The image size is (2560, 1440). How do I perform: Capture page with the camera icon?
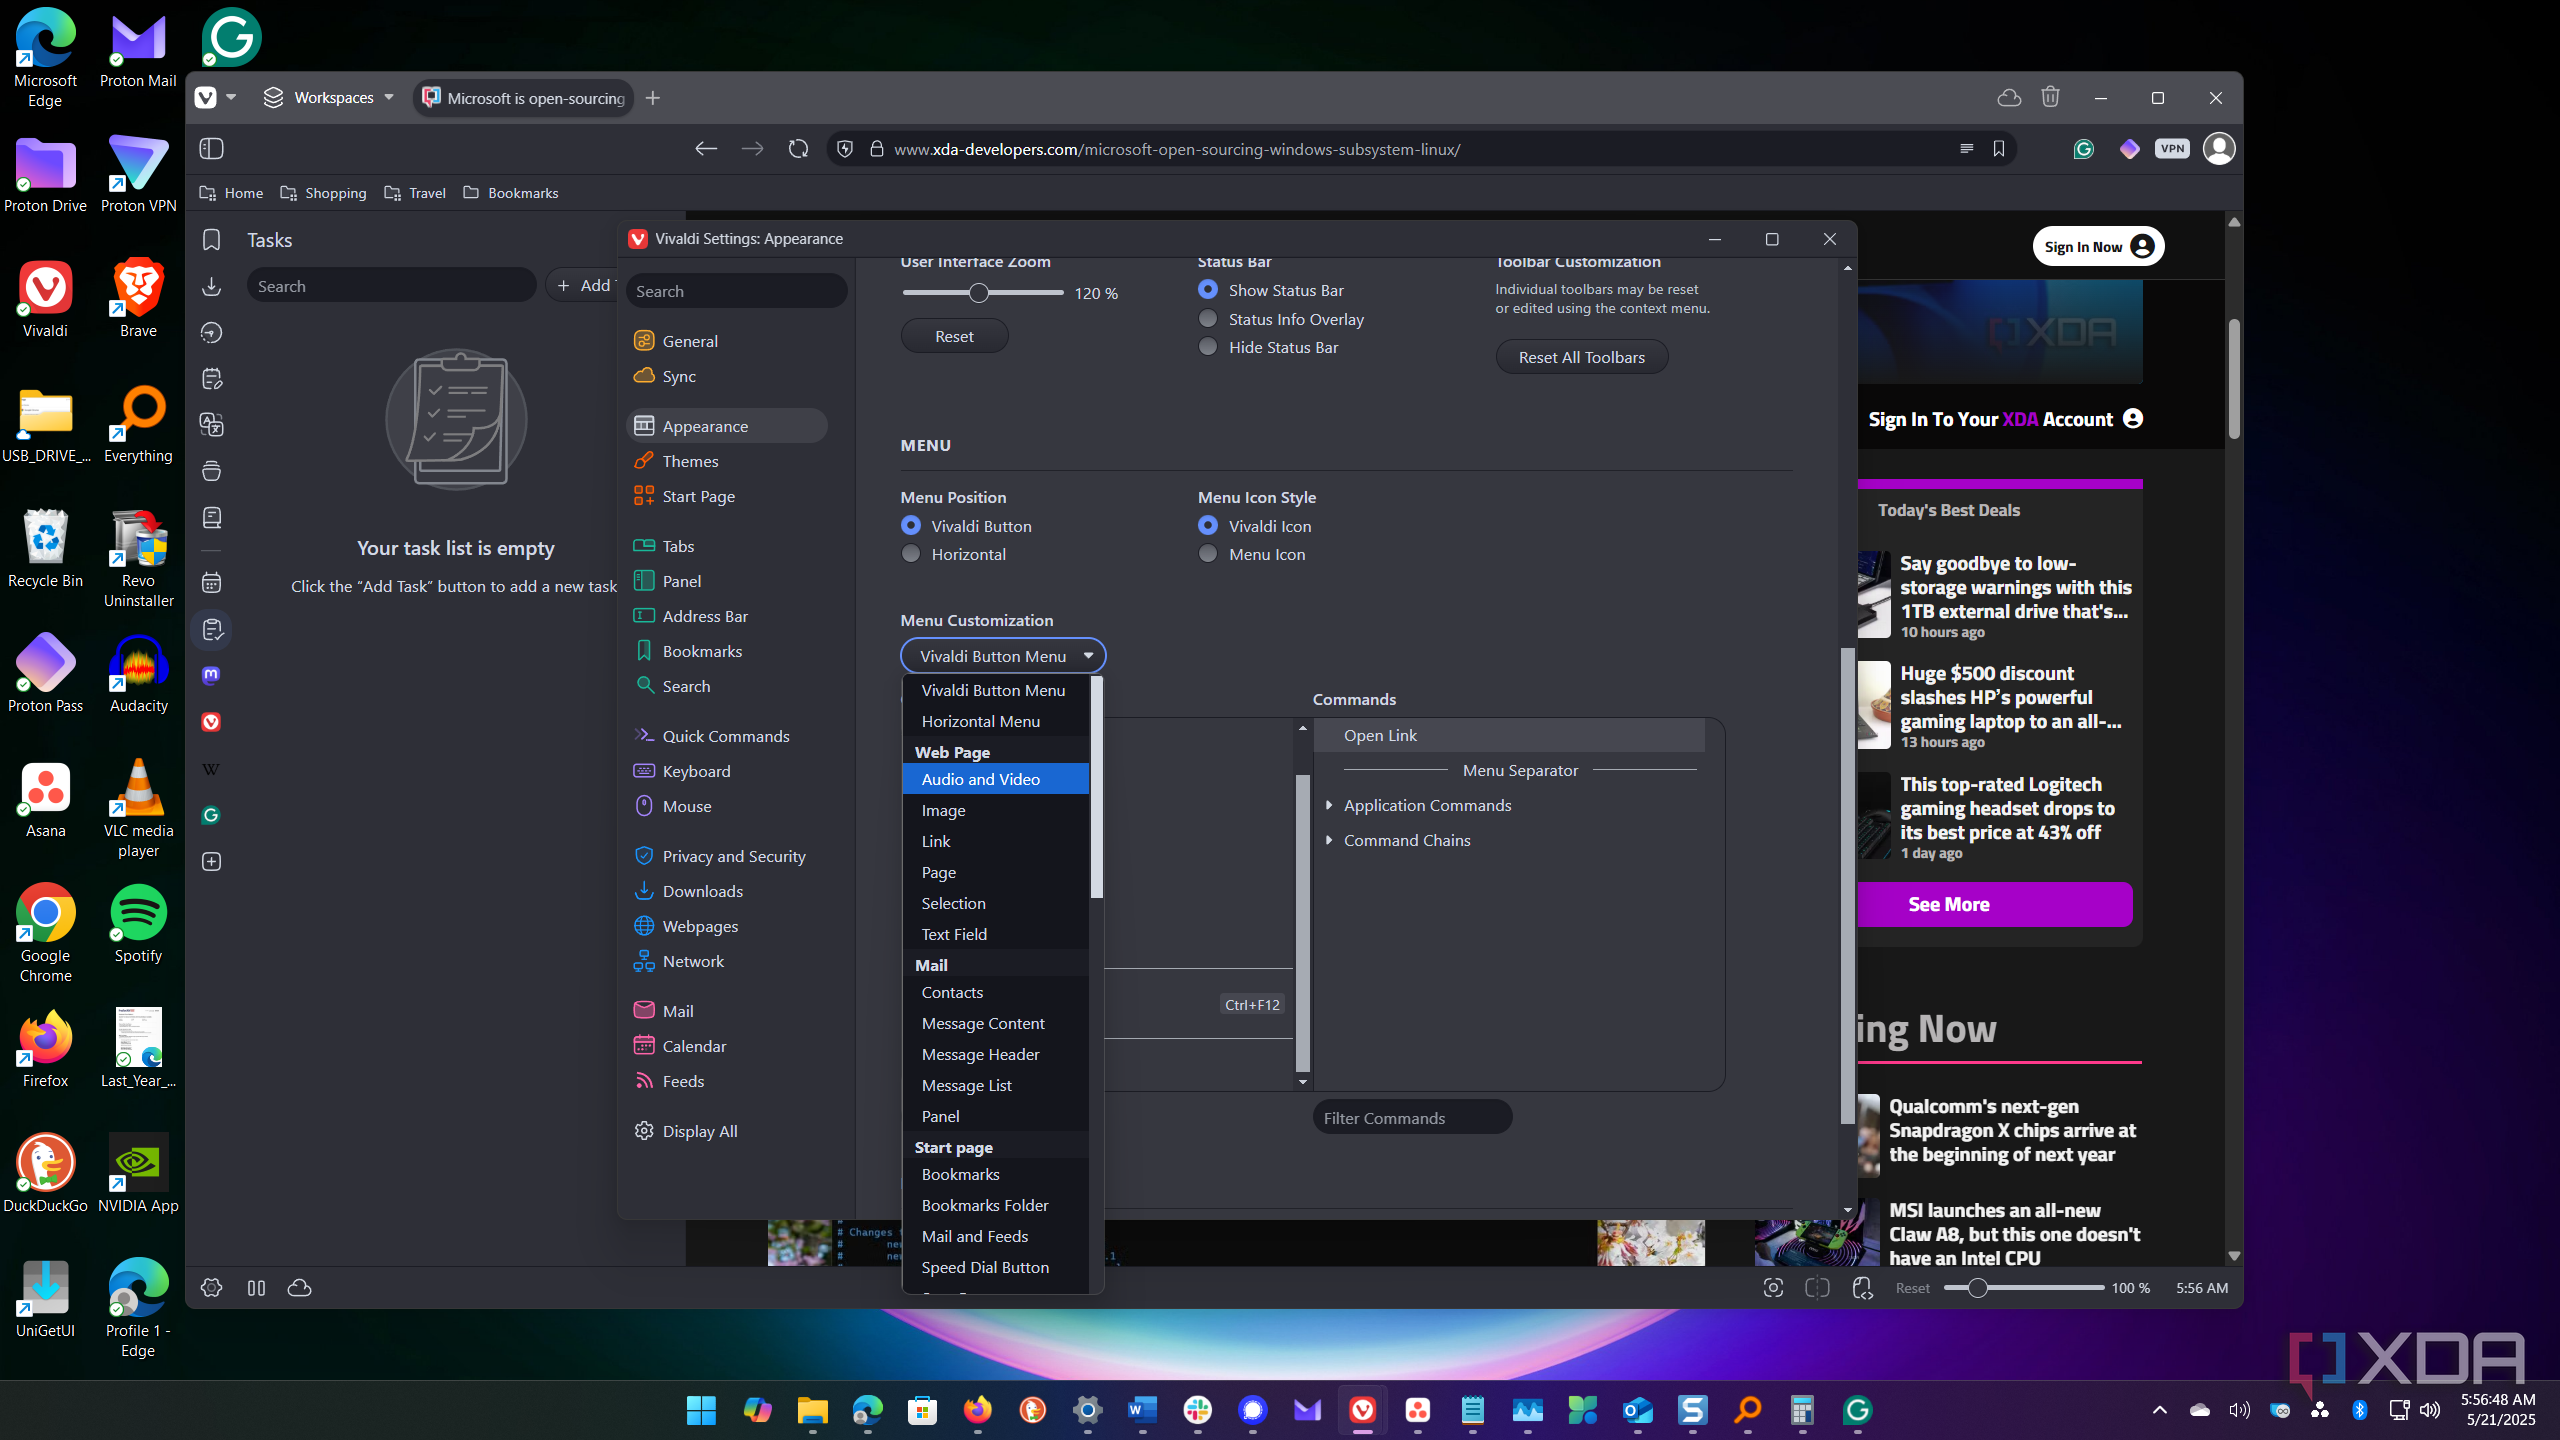[1773, 1288]
